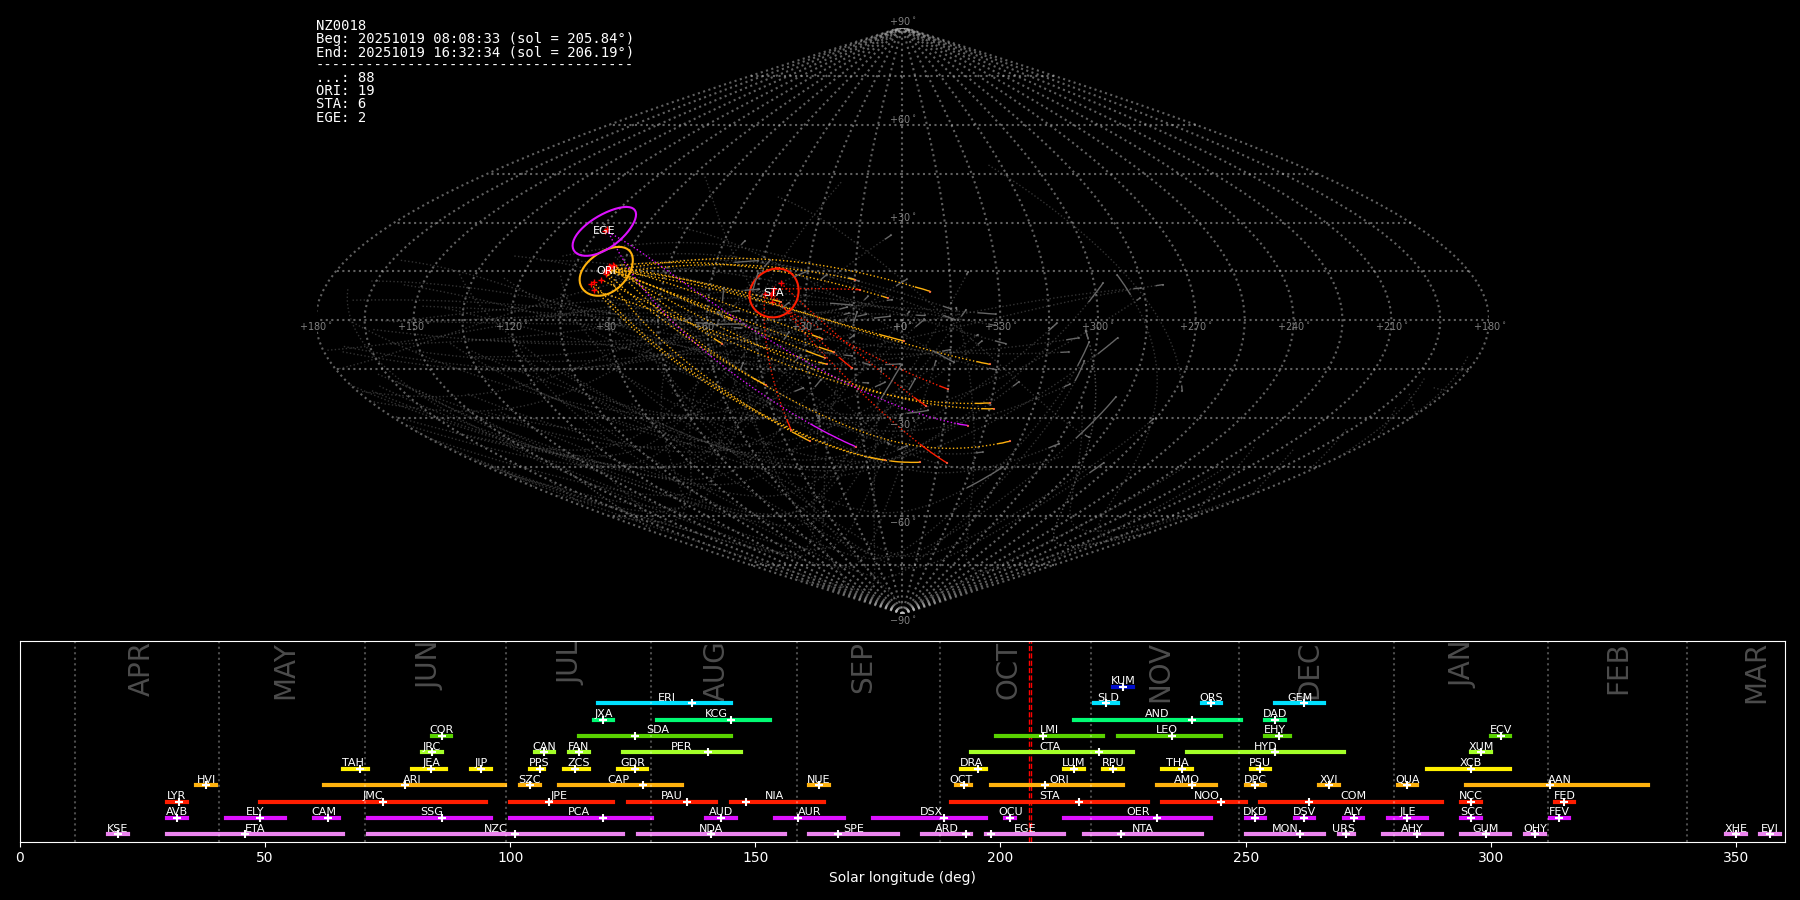Click the AND shower label

click(x=1157, y=714)
